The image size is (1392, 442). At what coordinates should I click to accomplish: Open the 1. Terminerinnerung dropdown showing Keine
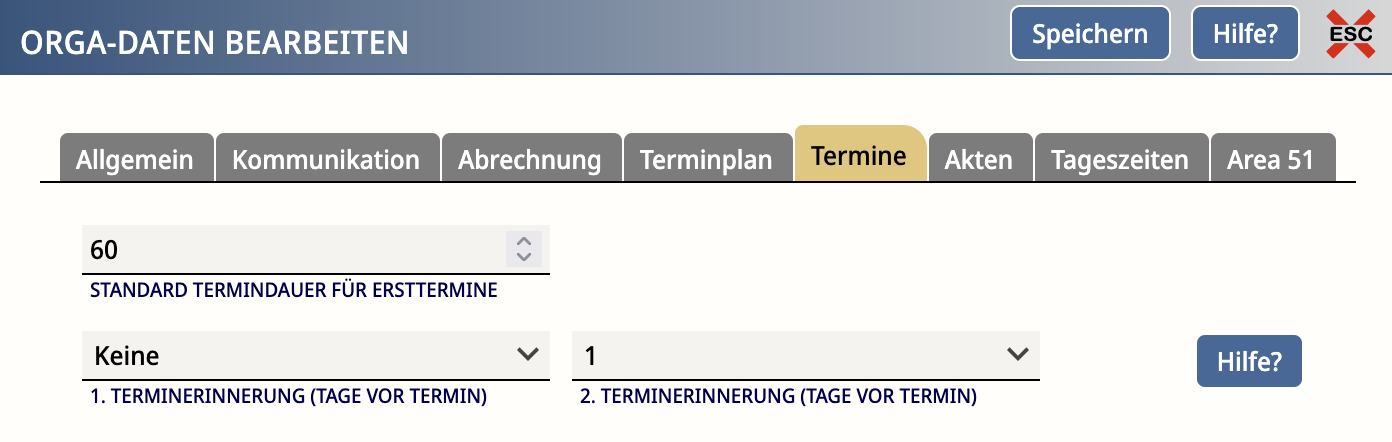(316, 355)
